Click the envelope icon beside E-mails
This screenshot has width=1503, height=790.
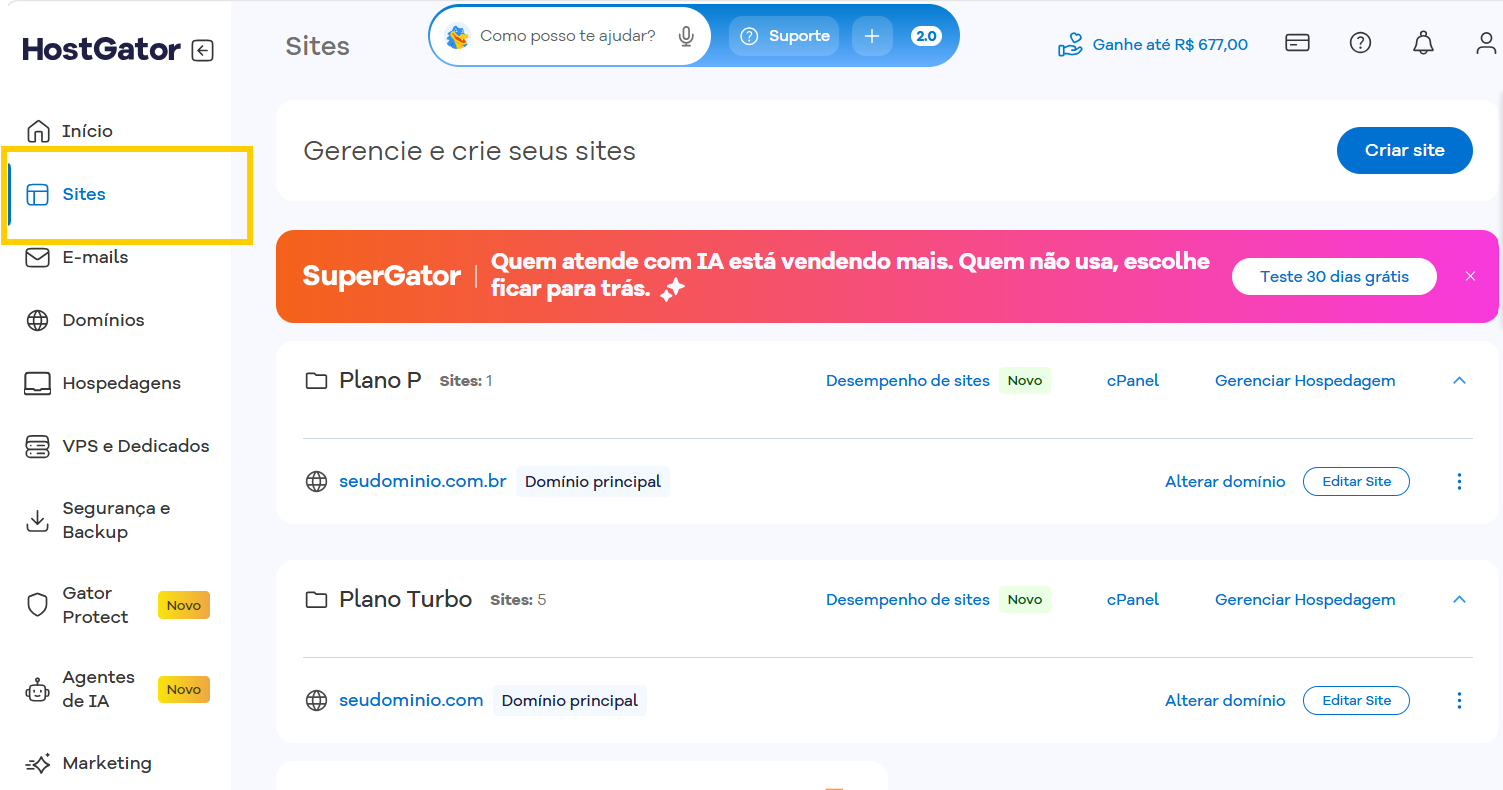pyautogui.click(x=38, y=257)
